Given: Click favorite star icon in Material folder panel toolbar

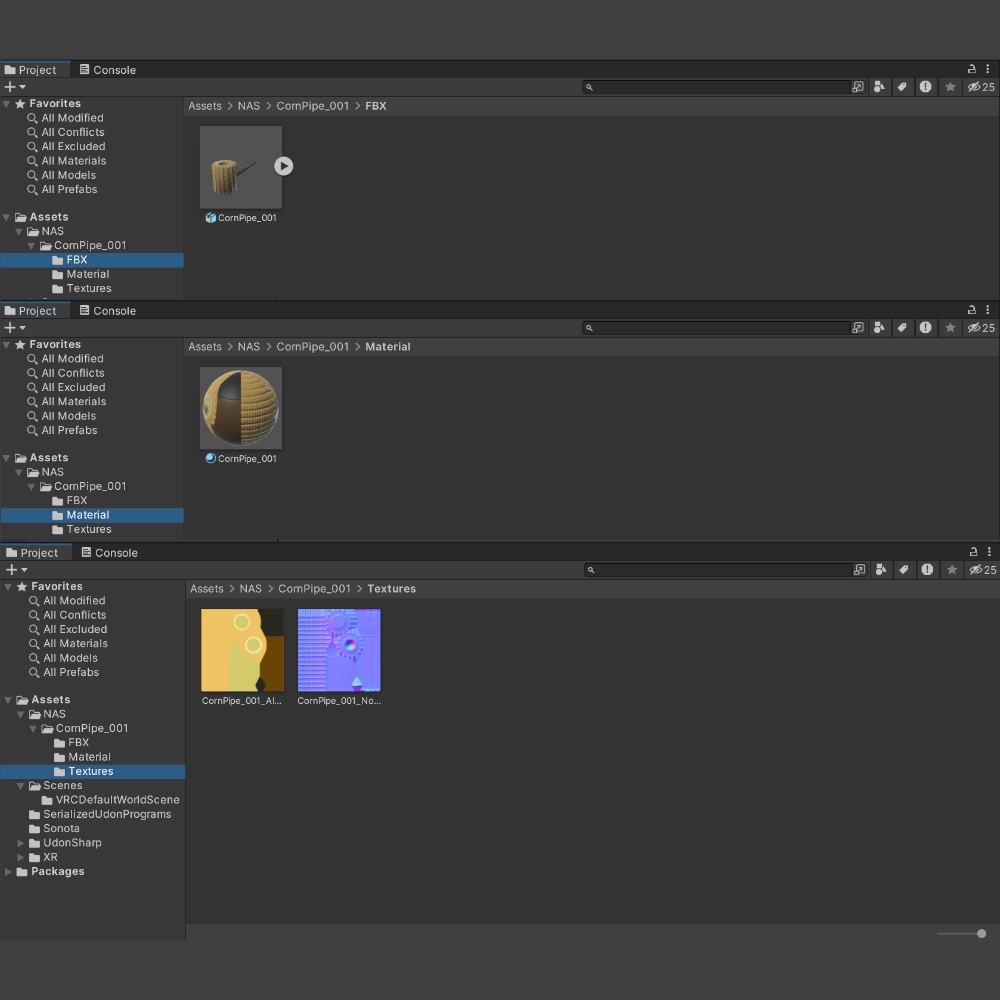Looking at the screenshot, I should point(950,328).
